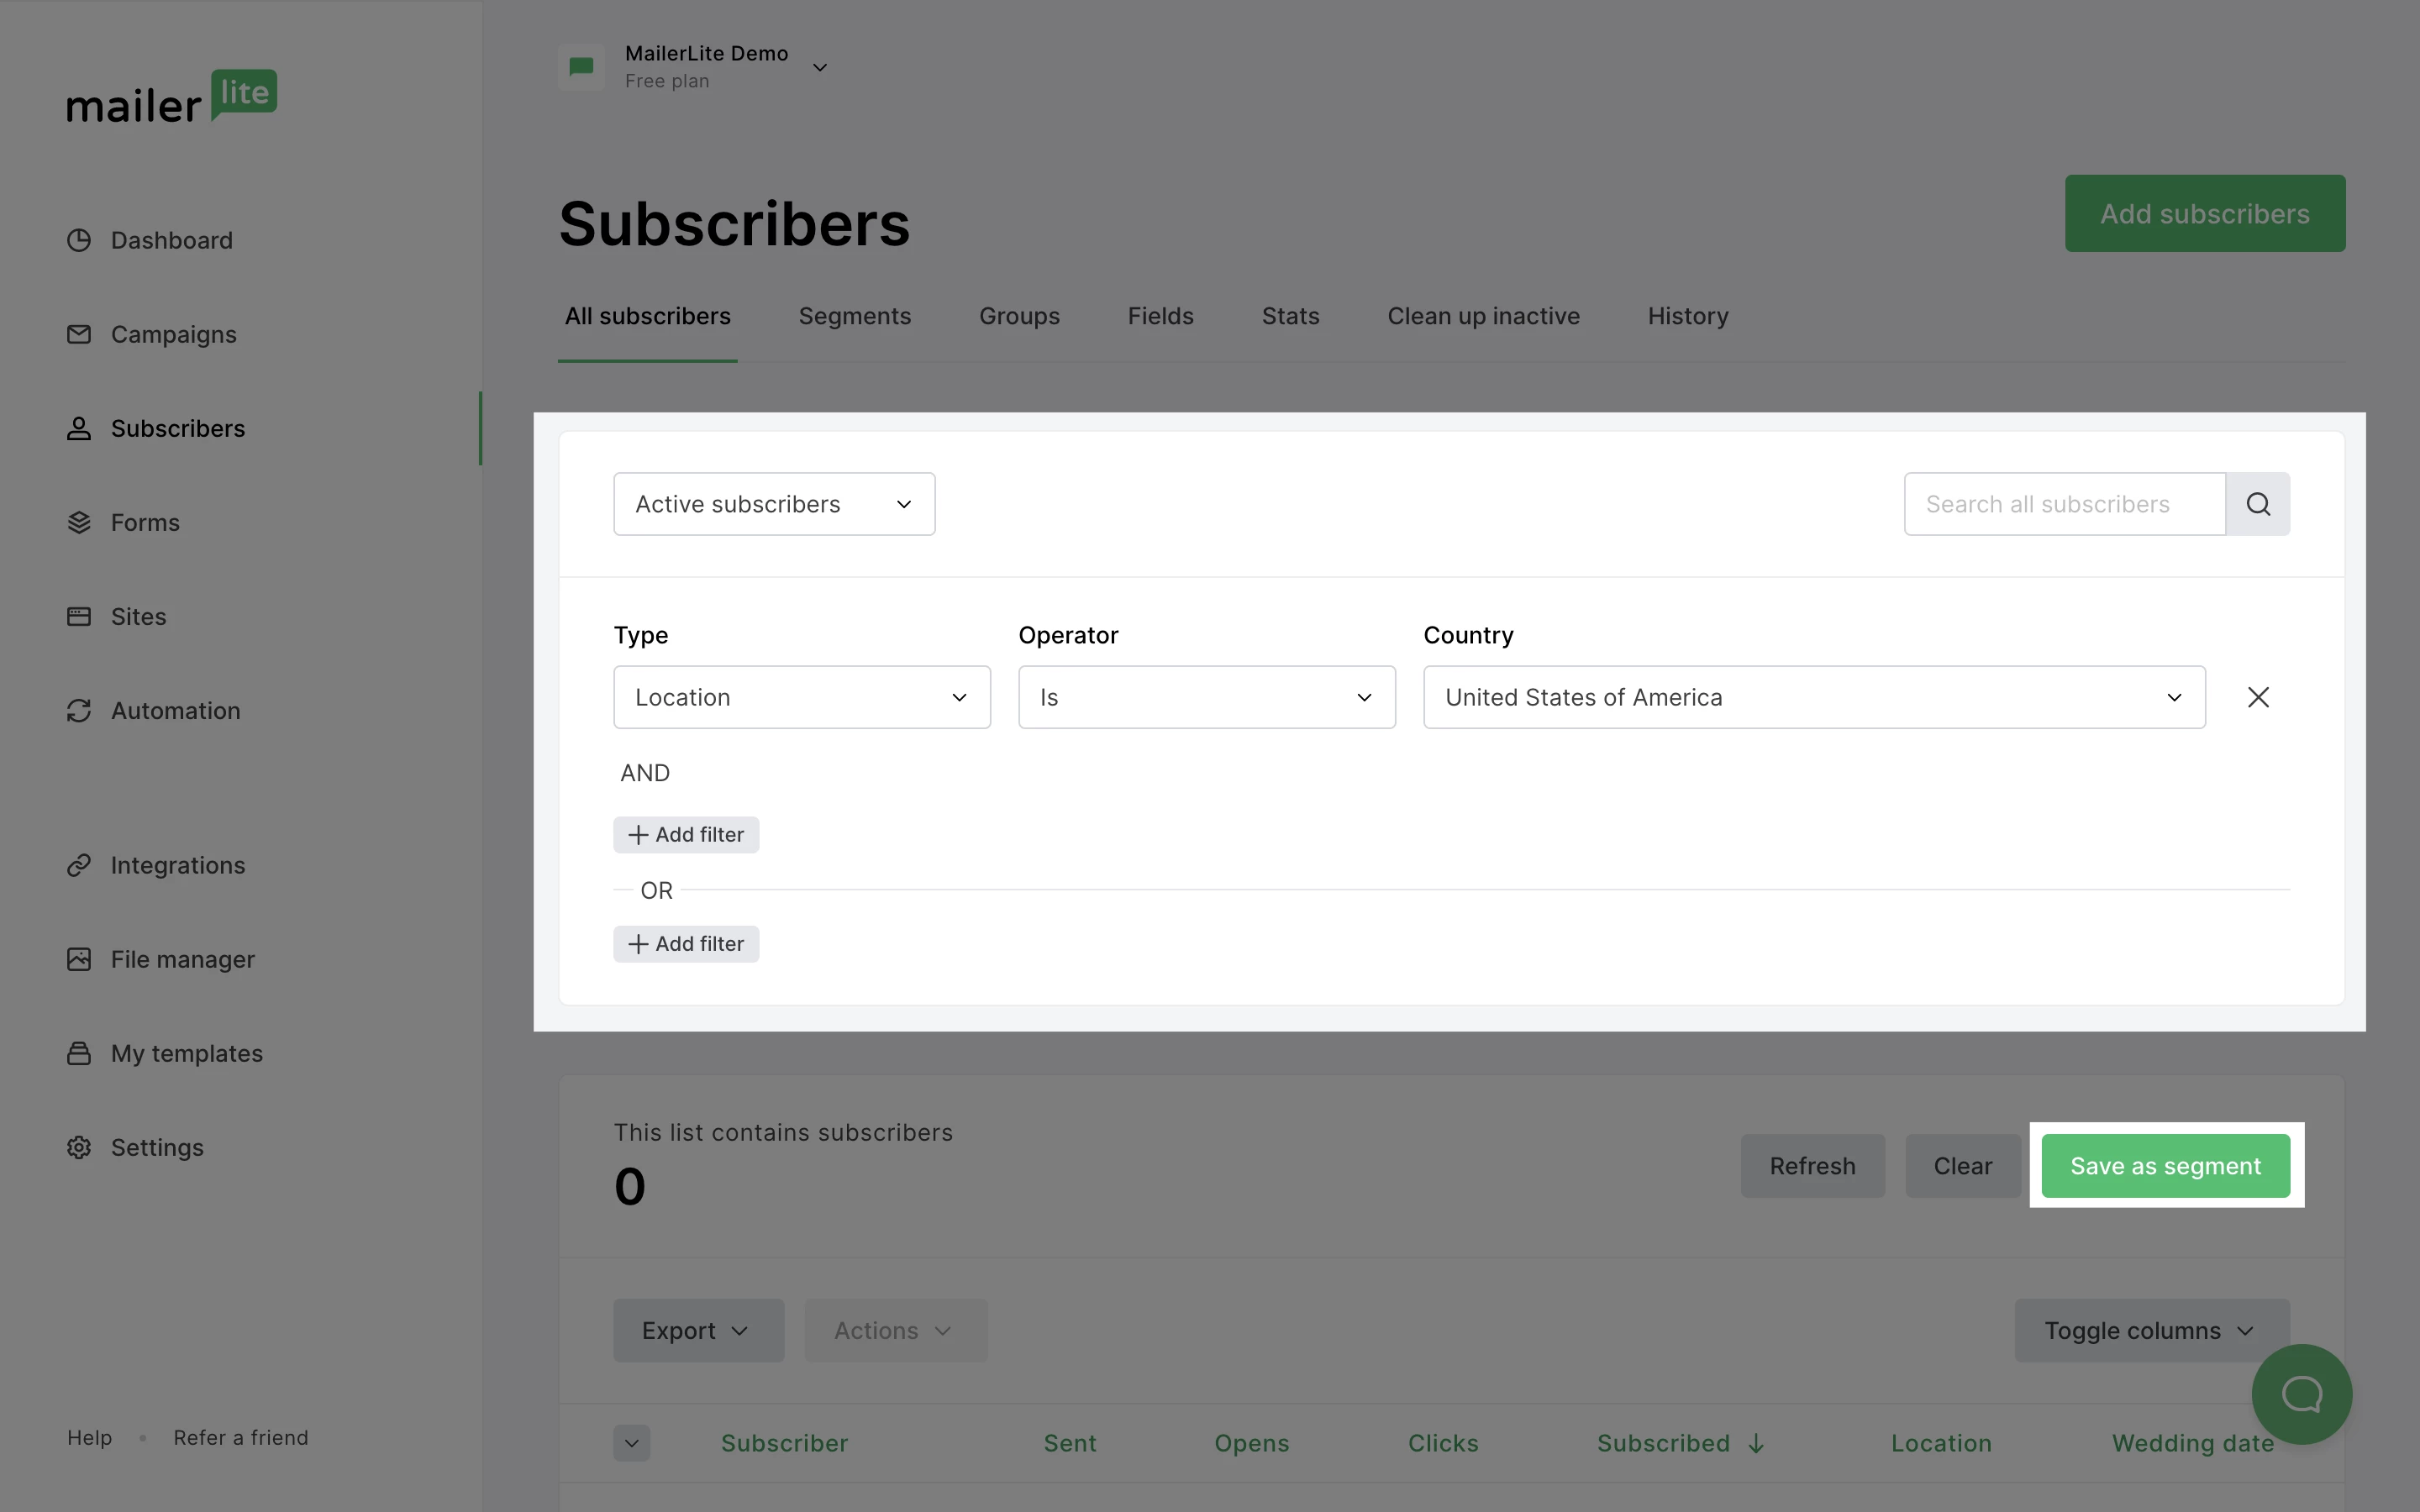Screen dimensions: 2420x1512
Task: Click the Settings gear icon in sidebar
Action: (79, 1147)
